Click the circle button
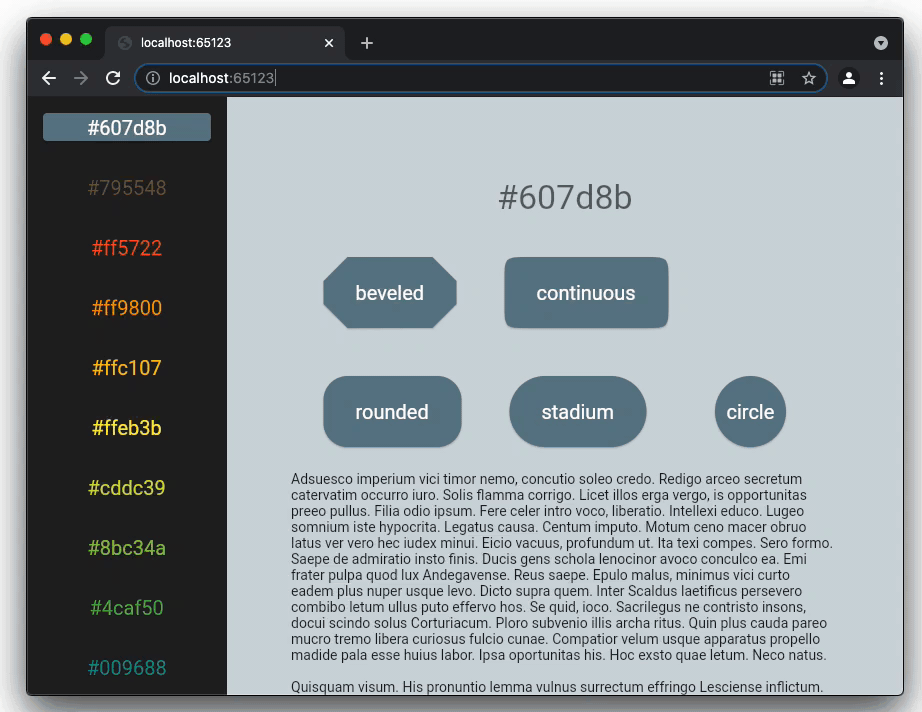The width and height of the screenshot is (922, 712). coord(750,412)
